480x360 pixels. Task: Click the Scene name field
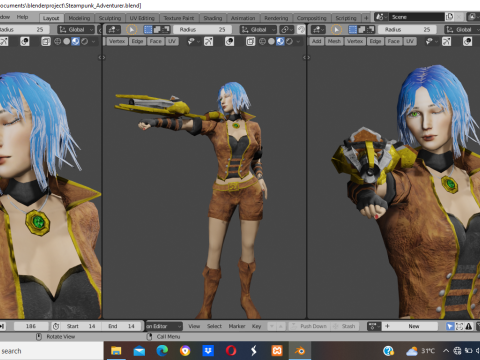[417, 17]
